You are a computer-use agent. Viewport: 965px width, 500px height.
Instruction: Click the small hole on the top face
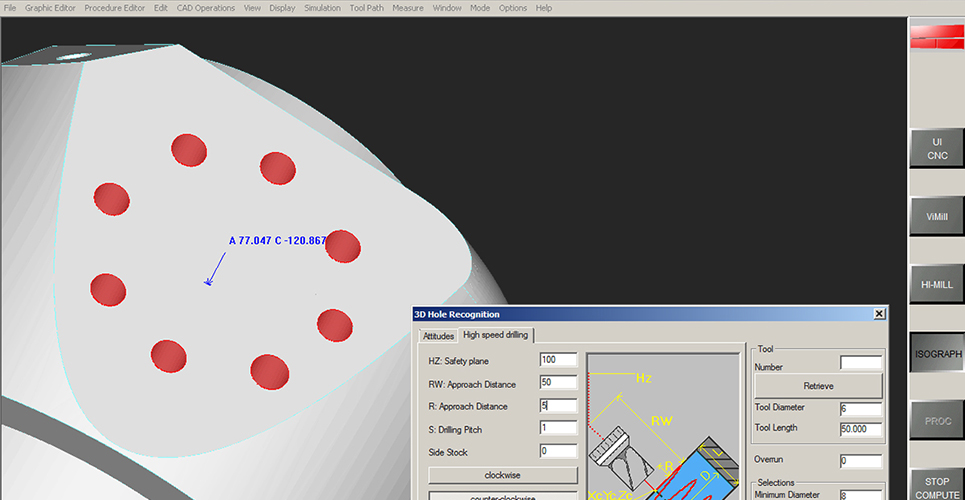(74, 56)
